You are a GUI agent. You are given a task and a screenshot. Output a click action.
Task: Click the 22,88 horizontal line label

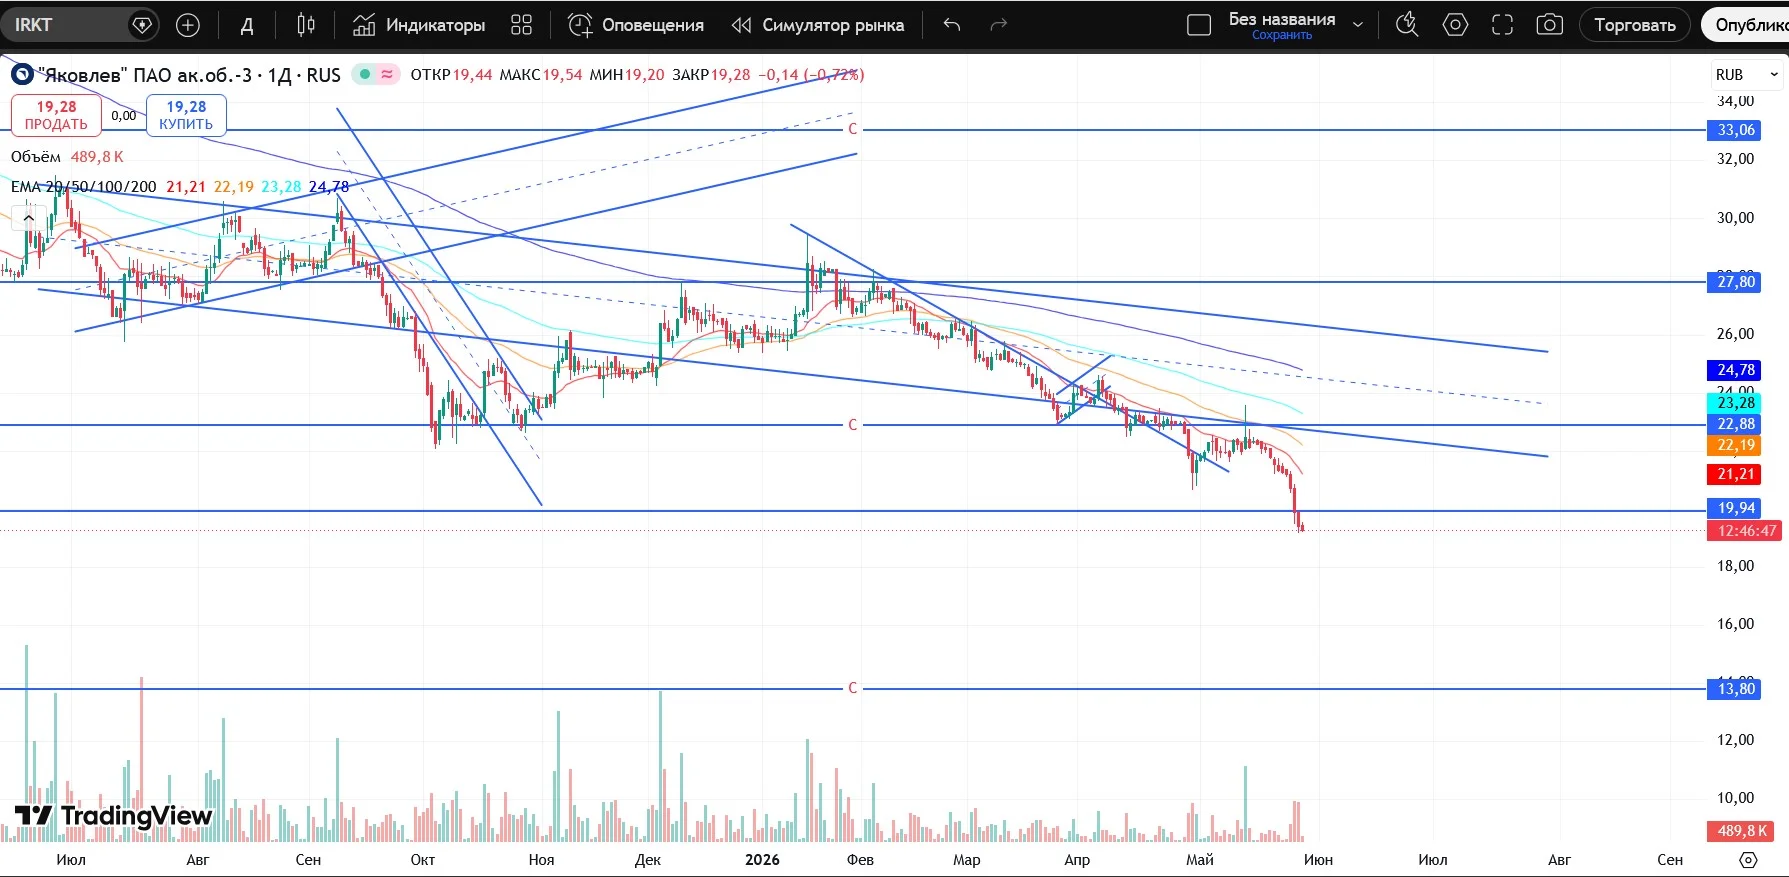(x=1735, y=424)
